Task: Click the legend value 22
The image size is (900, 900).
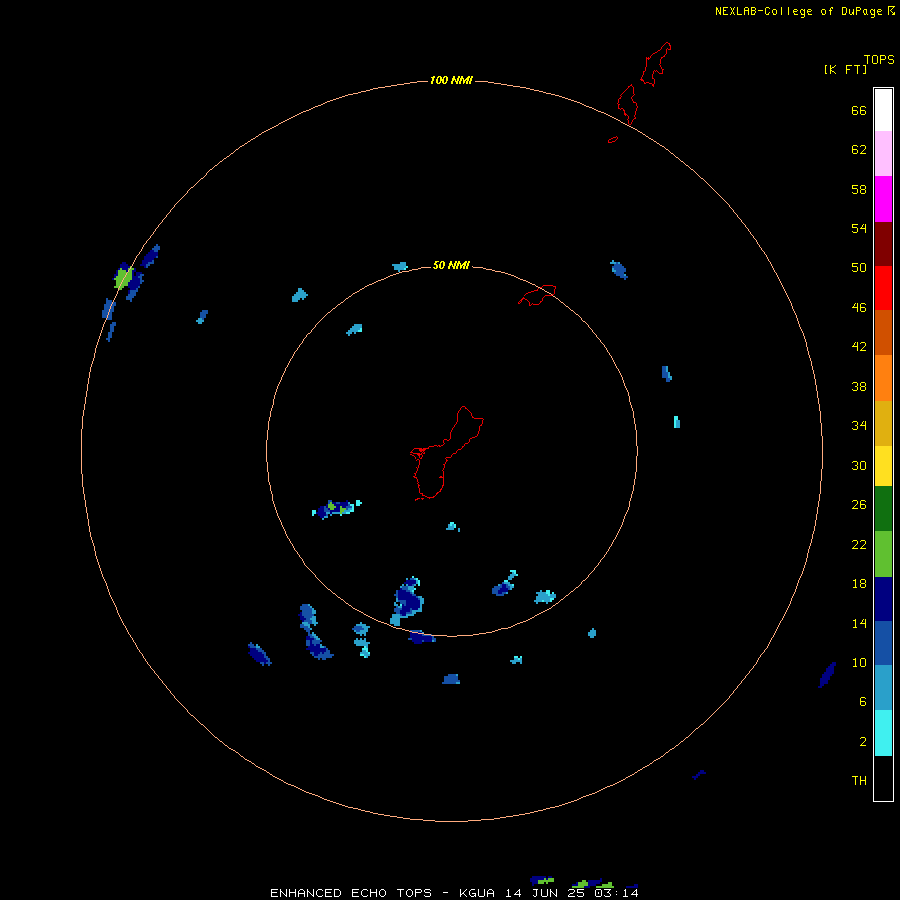Action: coord(859,544)
